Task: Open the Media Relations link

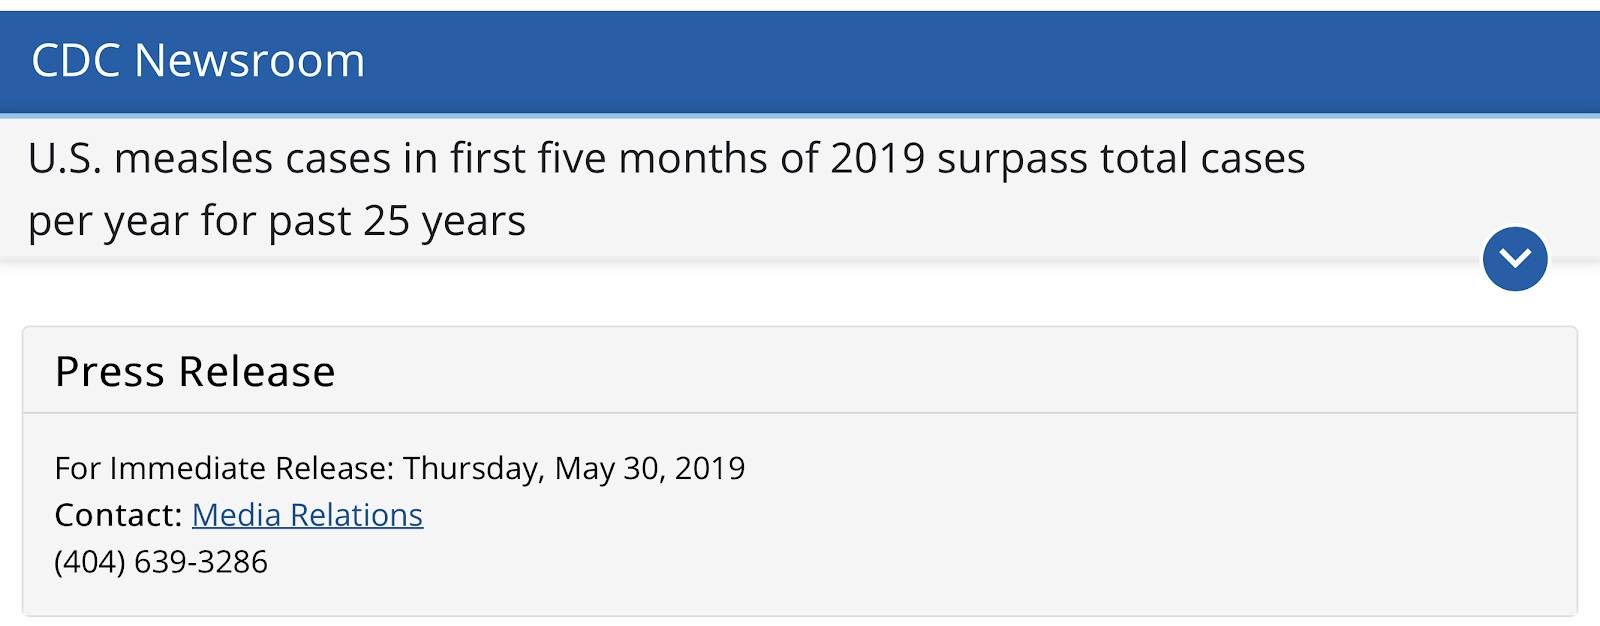Action: click(307, 514)
